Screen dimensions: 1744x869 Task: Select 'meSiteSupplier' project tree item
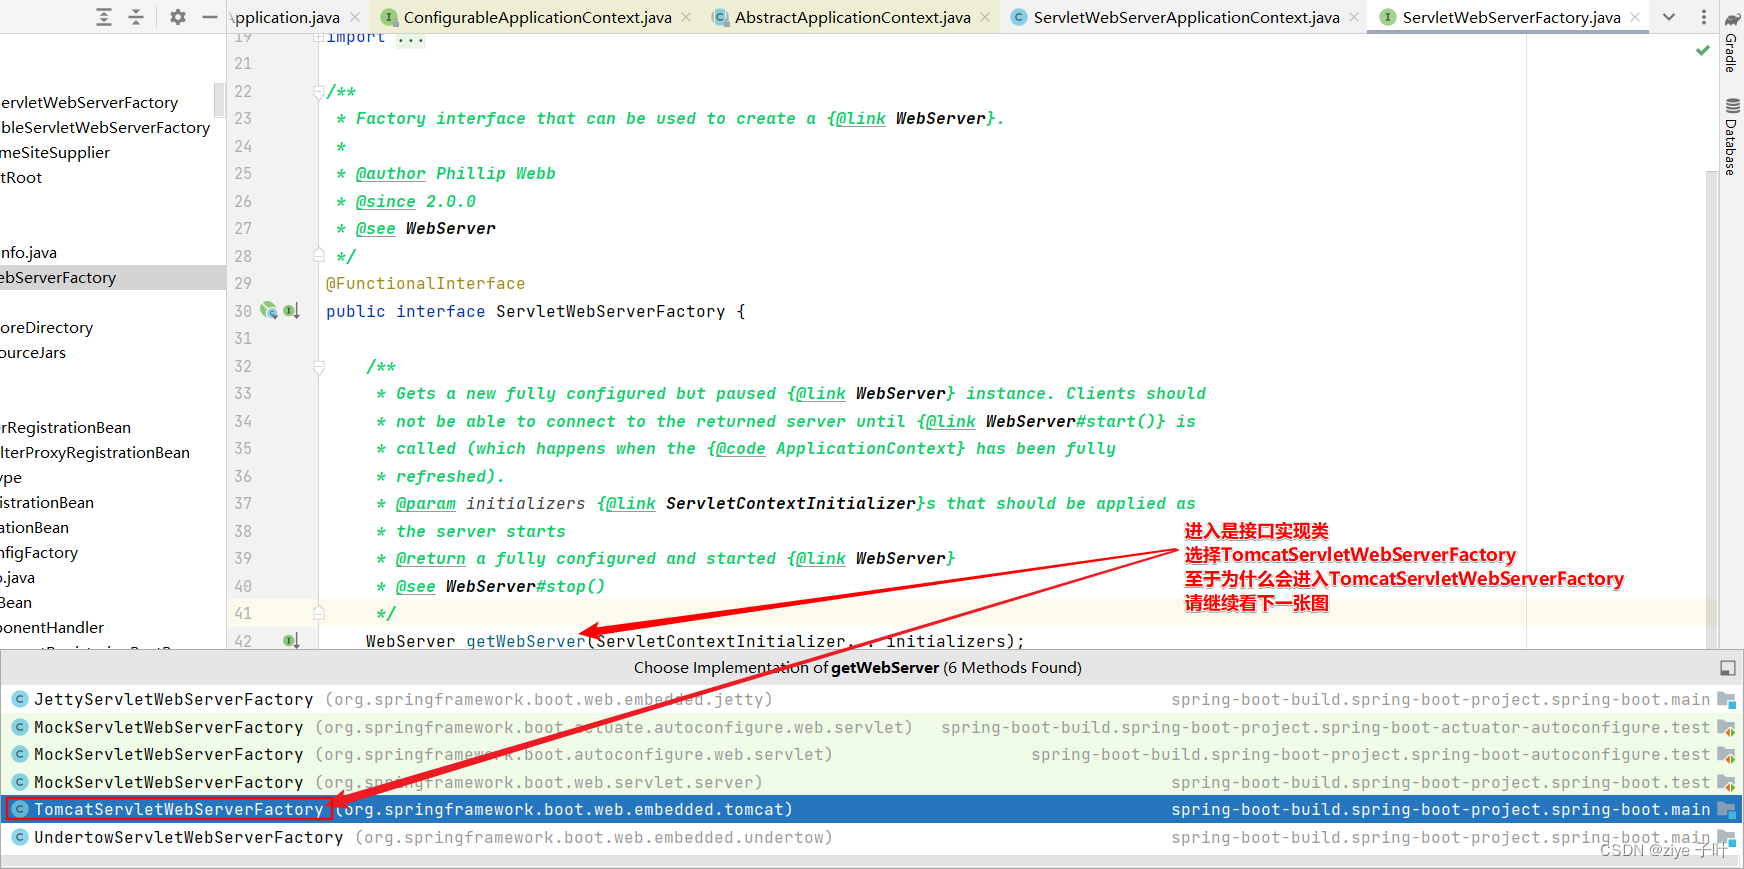(x=55, y=152)
